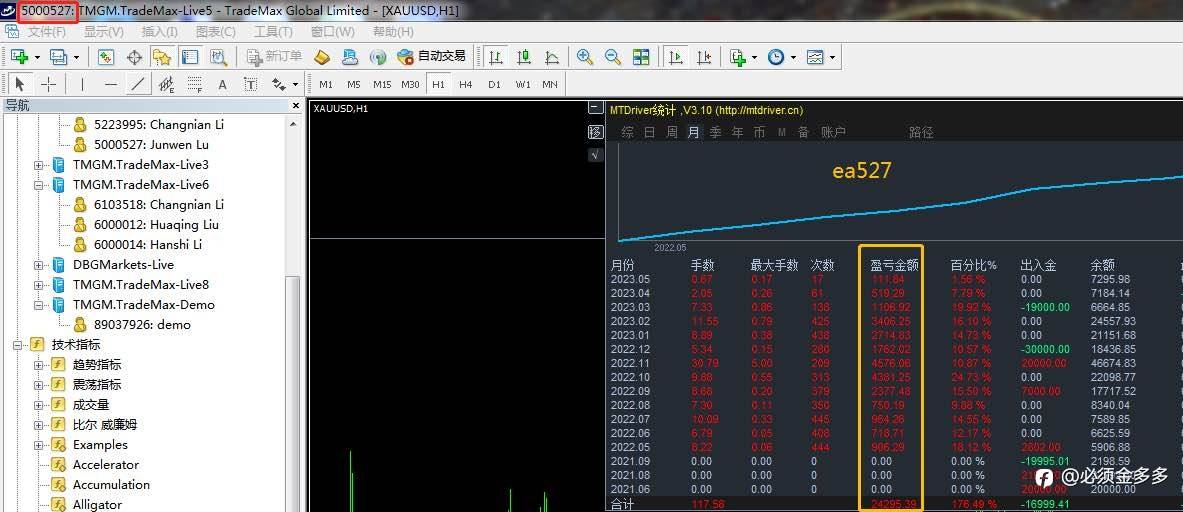Expand the TMGM.TradeMax-Live3 server node

(38, 164)
